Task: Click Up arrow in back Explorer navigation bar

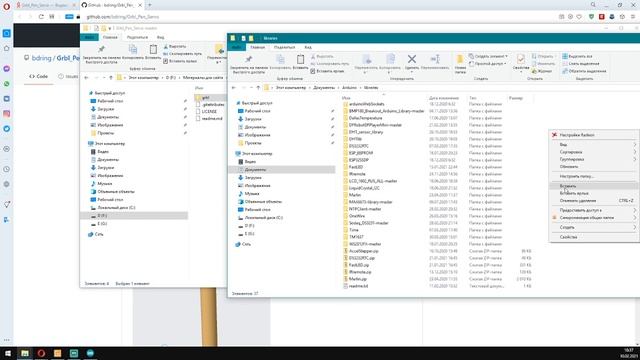Action: (x=111, y=78)
